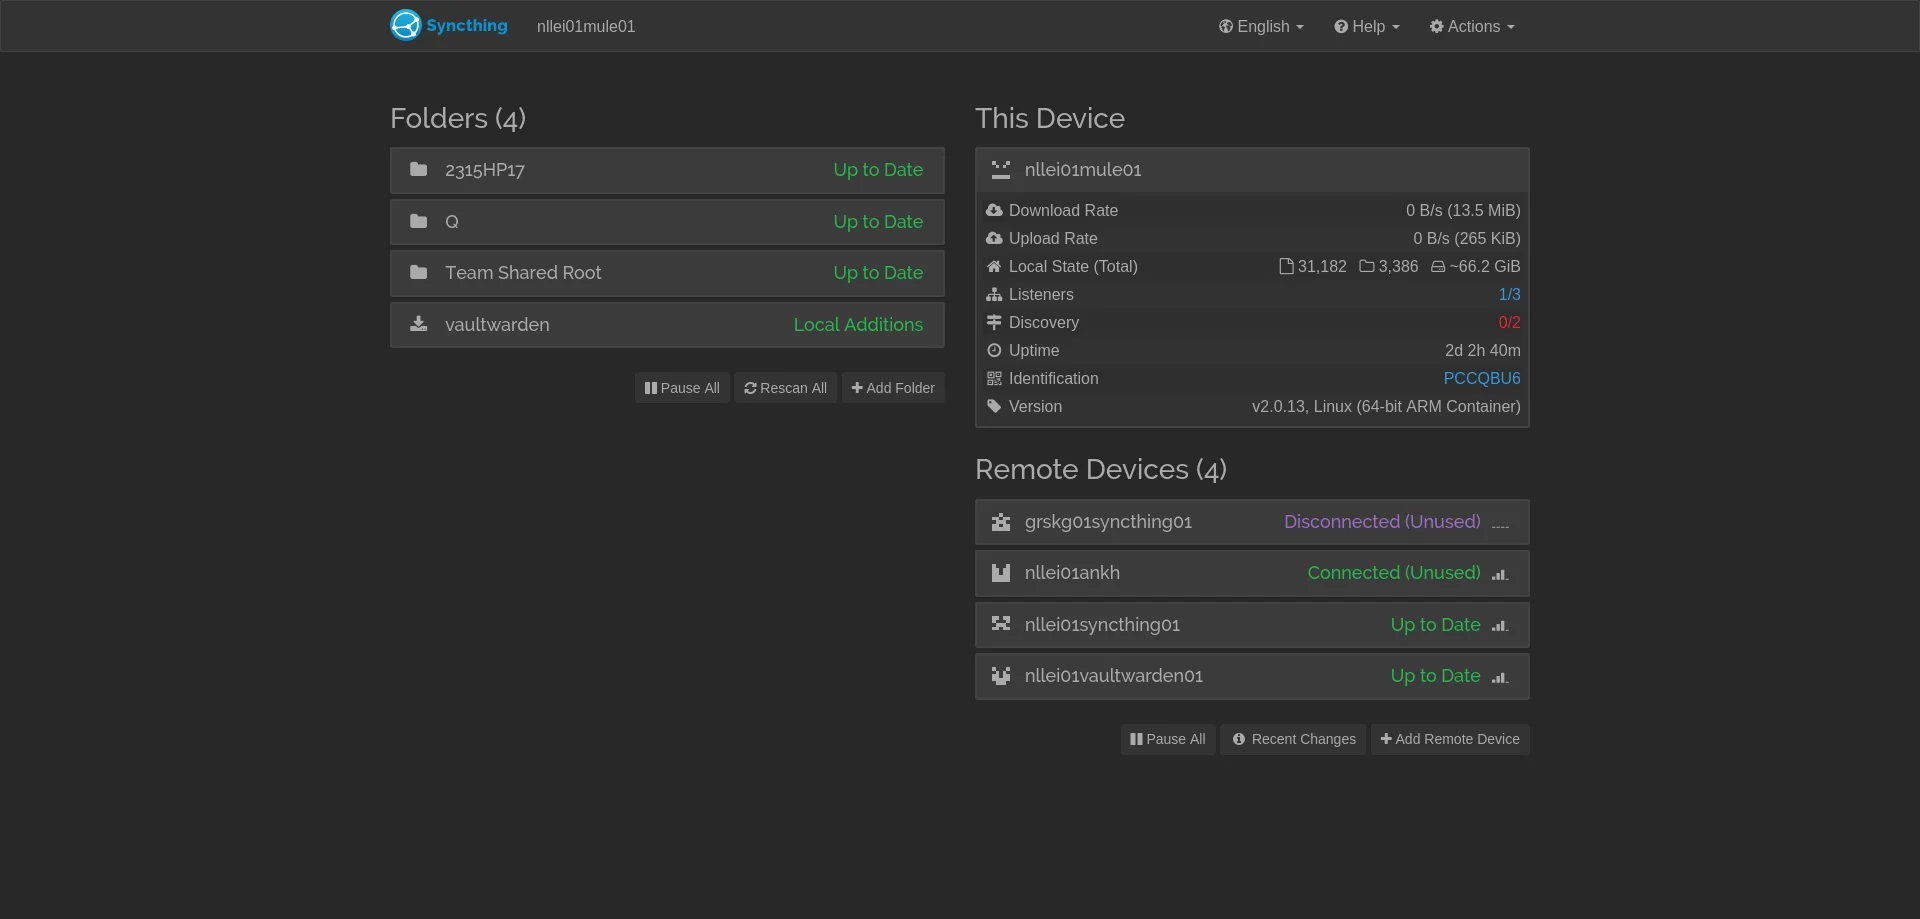This screenshot has height=919, width=1920.
Task: Click signal strength icon on nllei01syncthing01 row
Action: click(x=1500, y=625)
